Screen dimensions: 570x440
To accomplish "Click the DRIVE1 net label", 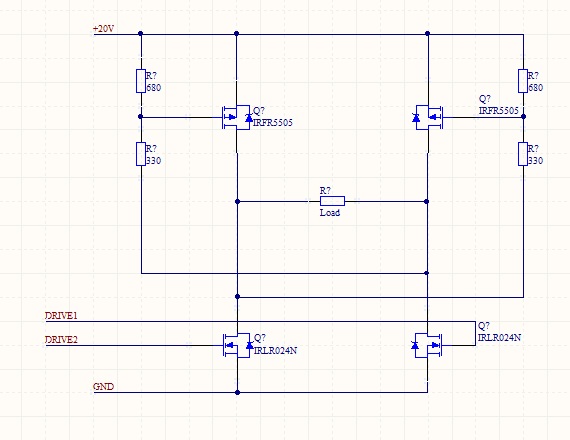I will pos(61,316).
